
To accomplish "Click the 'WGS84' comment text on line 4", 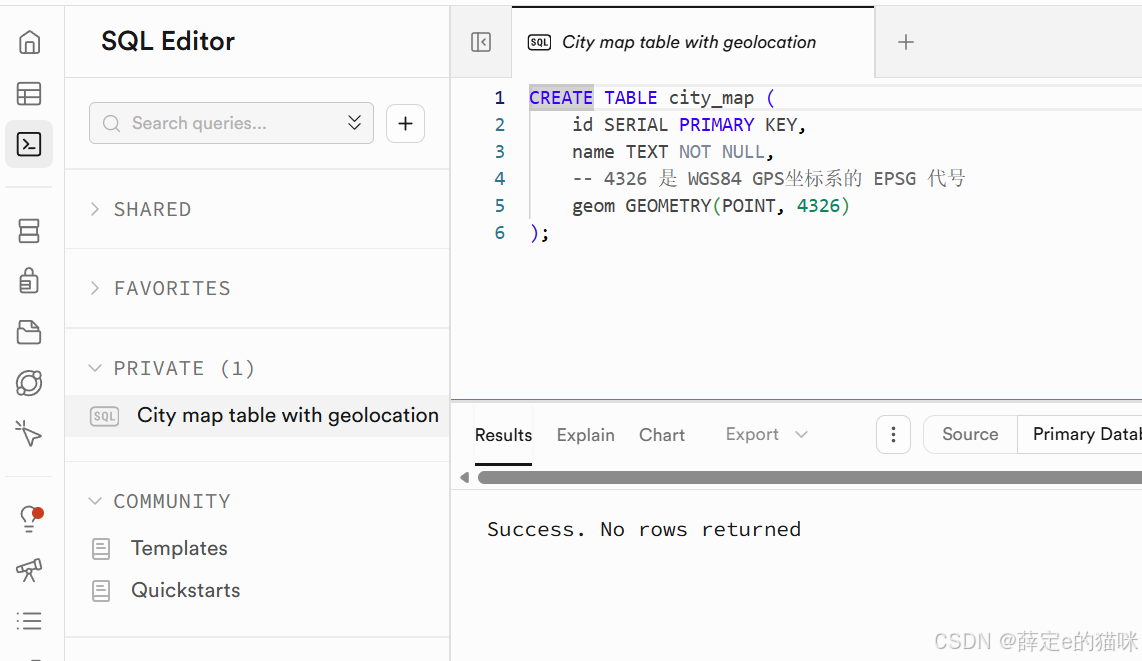I will coord(714,179).
